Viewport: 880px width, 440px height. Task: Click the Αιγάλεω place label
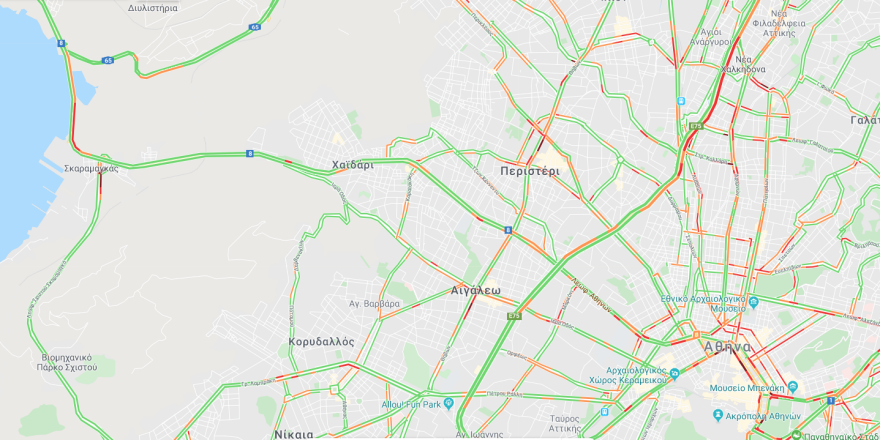pos(476,291)
